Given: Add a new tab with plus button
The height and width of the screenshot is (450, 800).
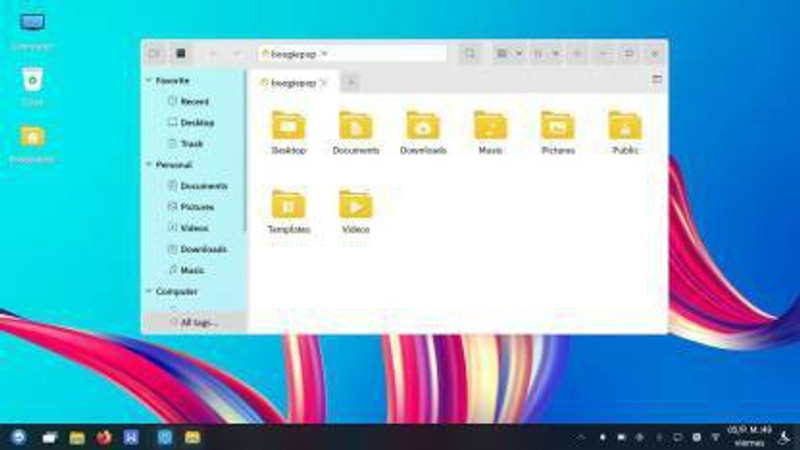Looking at the screenshot, I should pos(351,82).
